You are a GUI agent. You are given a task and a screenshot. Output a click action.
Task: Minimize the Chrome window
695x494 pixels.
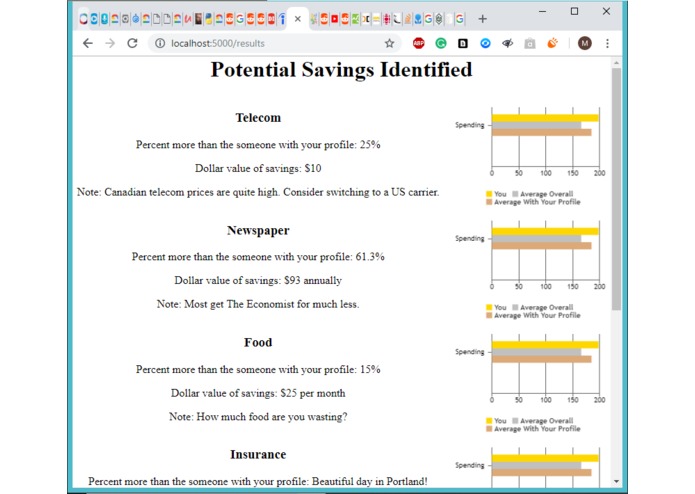pos(543,12)
